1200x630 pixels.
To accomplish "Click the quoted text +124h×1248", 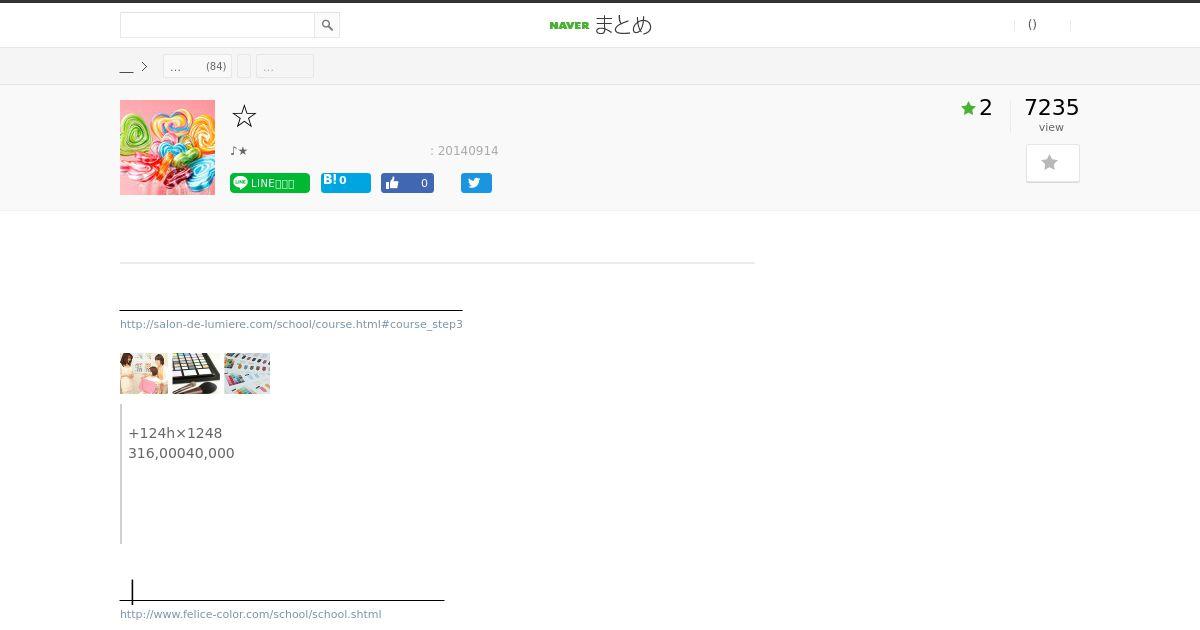I will pyautogui.click(x=175, y=433).
